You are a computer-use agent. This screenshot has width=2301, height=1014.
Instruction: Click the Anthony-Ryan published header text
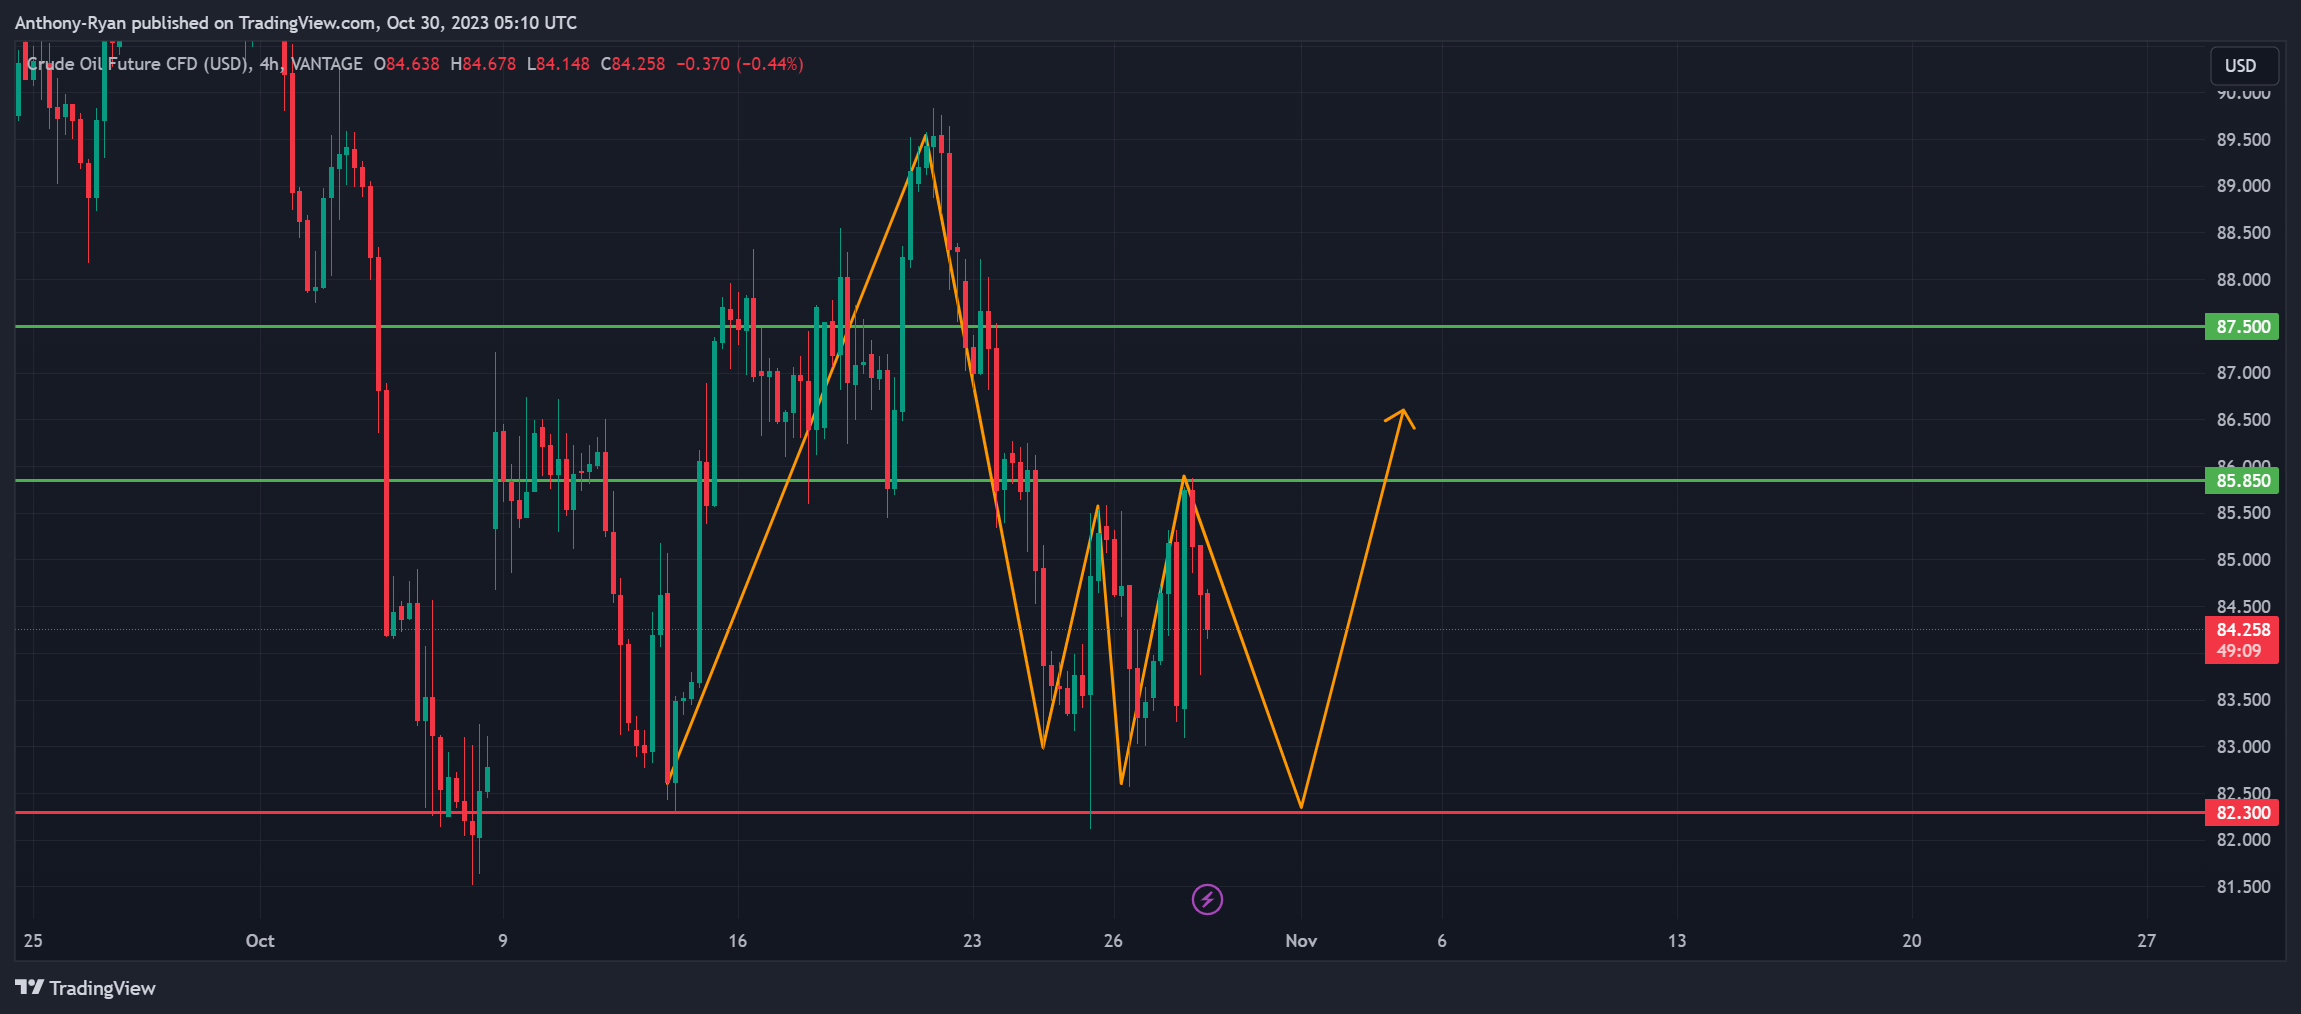[296, 22]
